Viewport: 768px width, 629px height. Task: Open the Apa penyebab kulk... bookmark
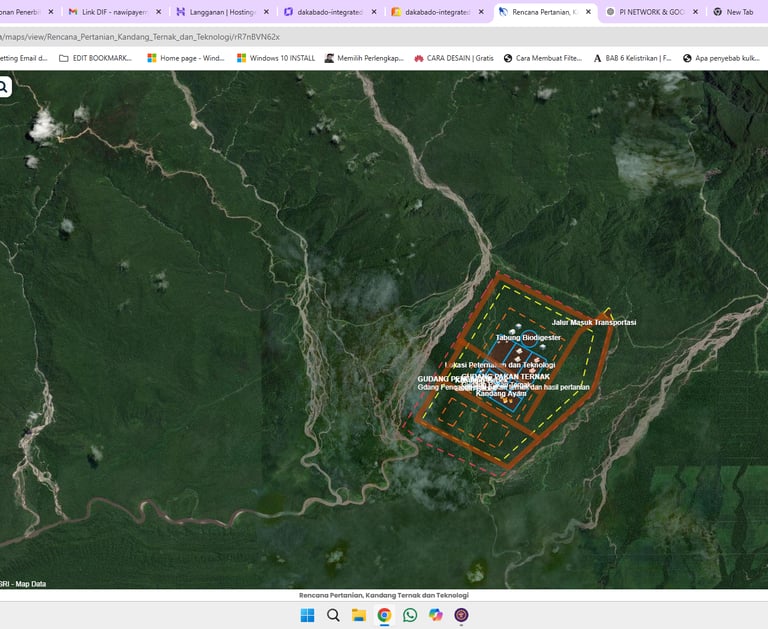tap(721, 58)
